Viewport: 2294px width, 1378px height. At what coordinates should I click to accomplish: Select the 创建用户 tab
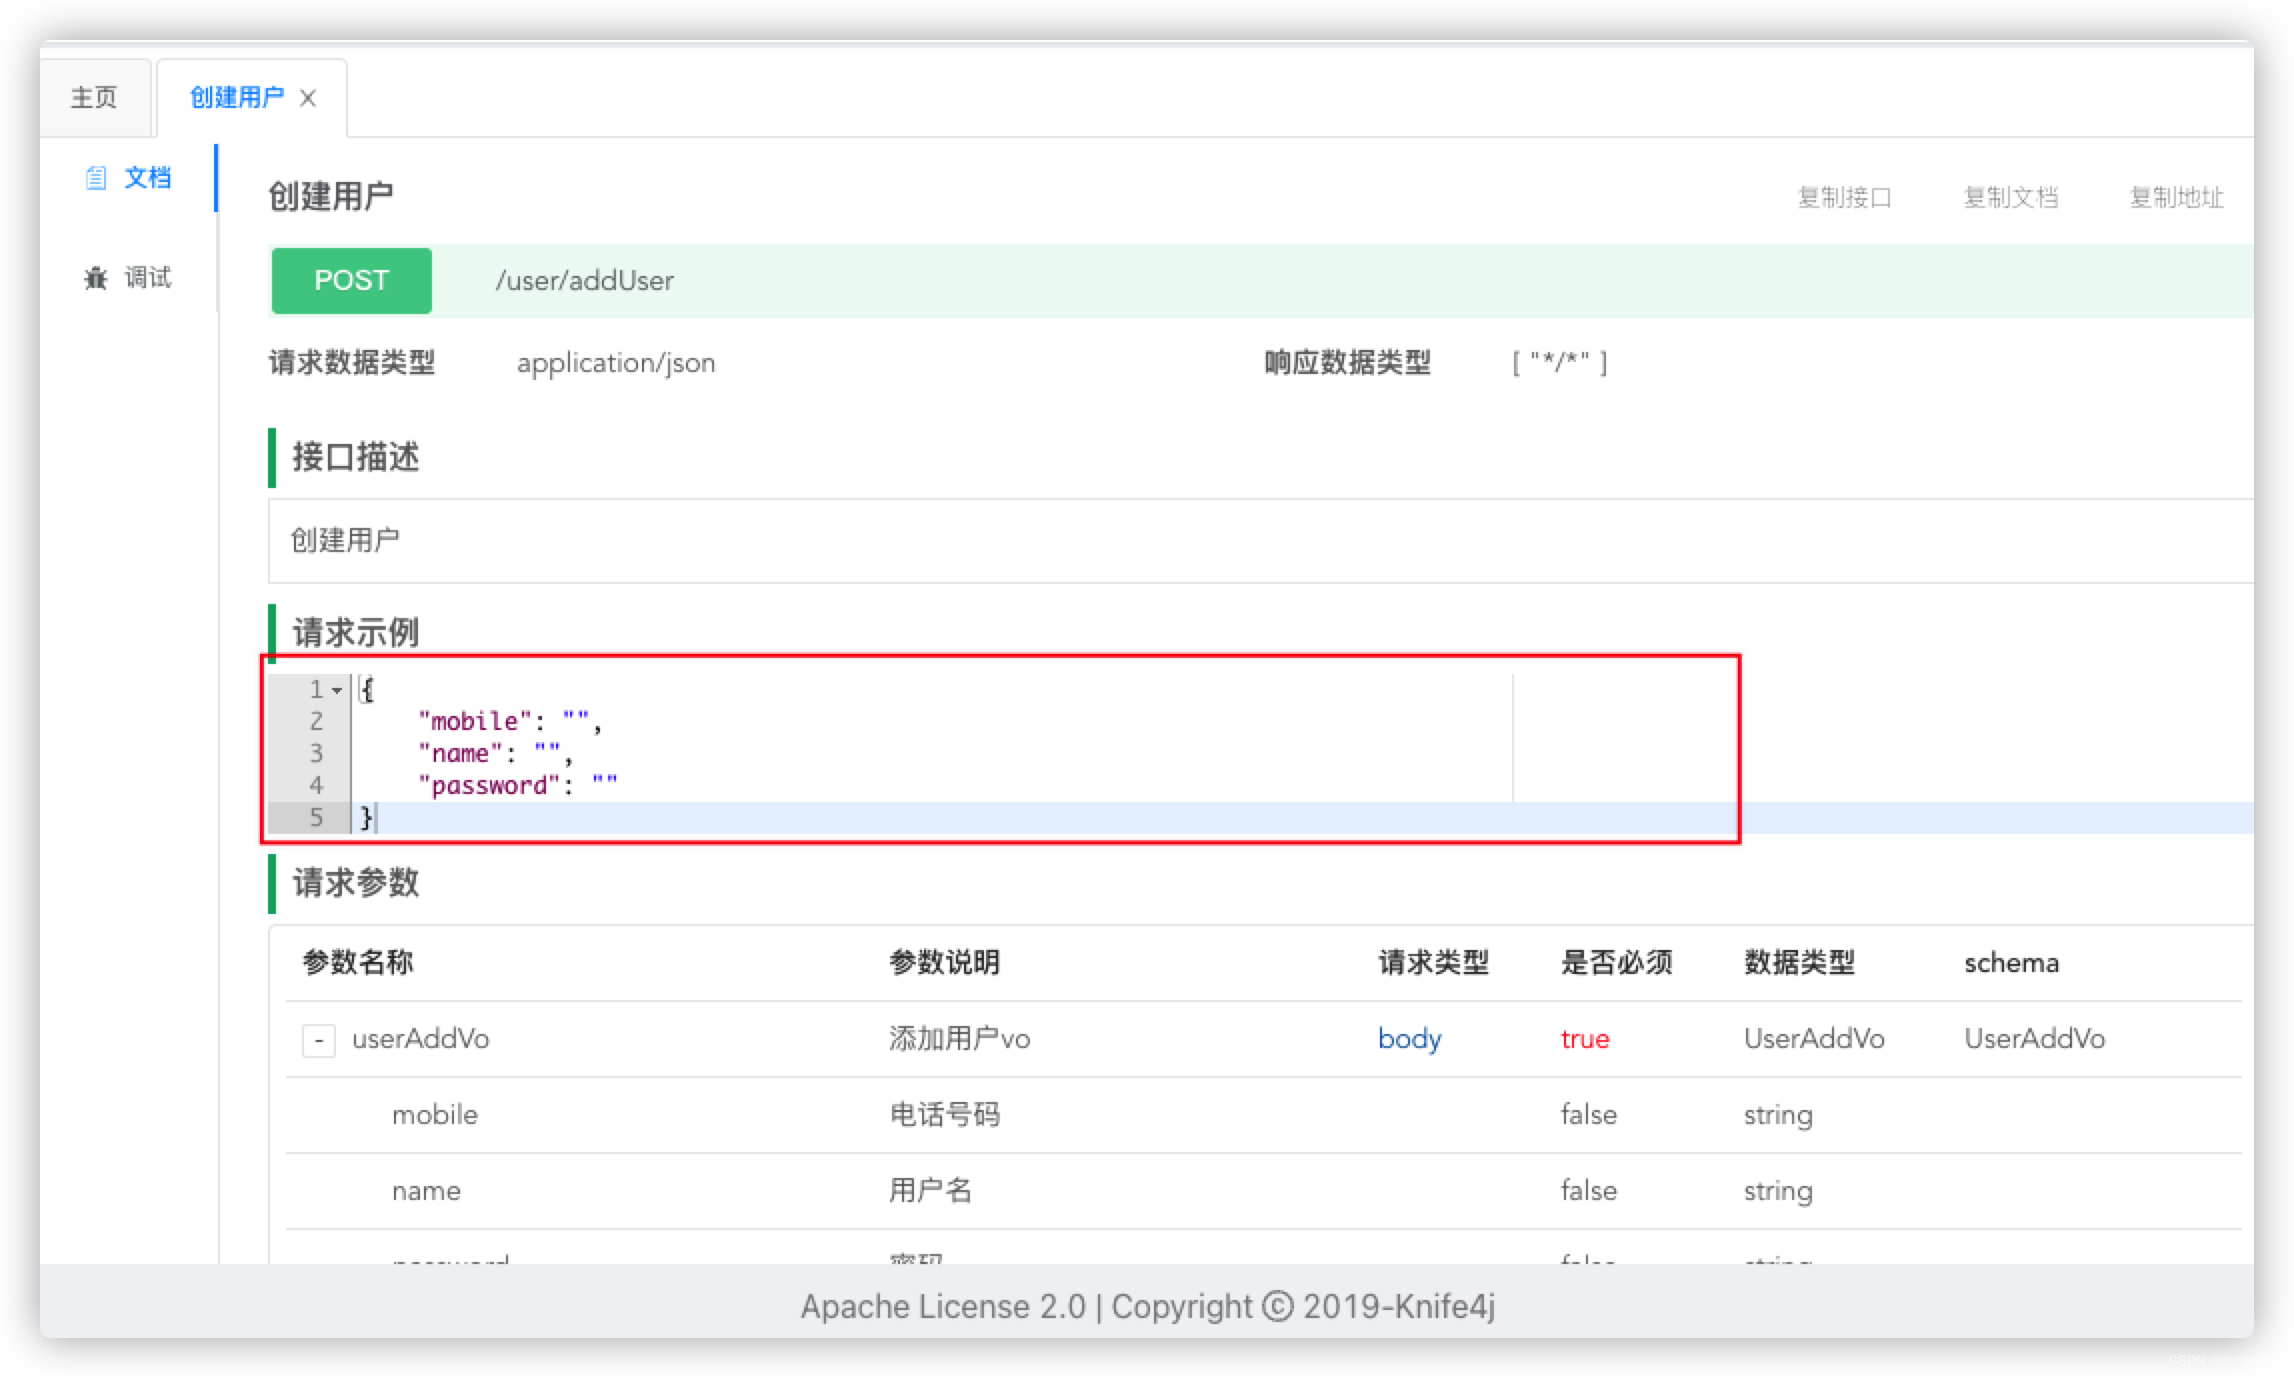tap(236, 97)
